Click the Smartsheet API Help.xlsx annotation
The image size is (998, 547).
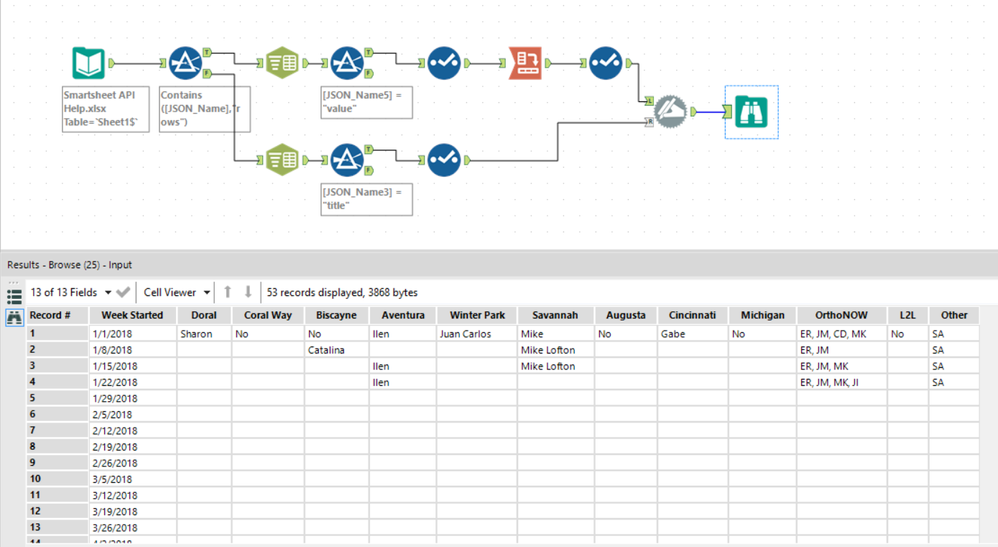(106, 109)
